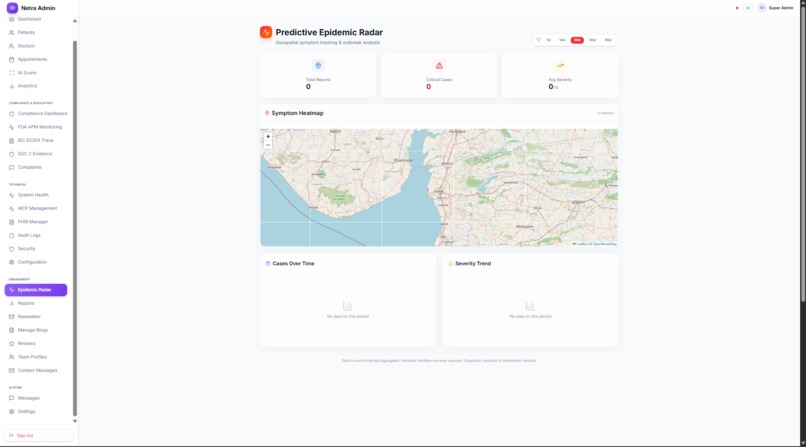Click the sidebar scroll-up arrow
The image size is (806, 447).
pos(75,21)
